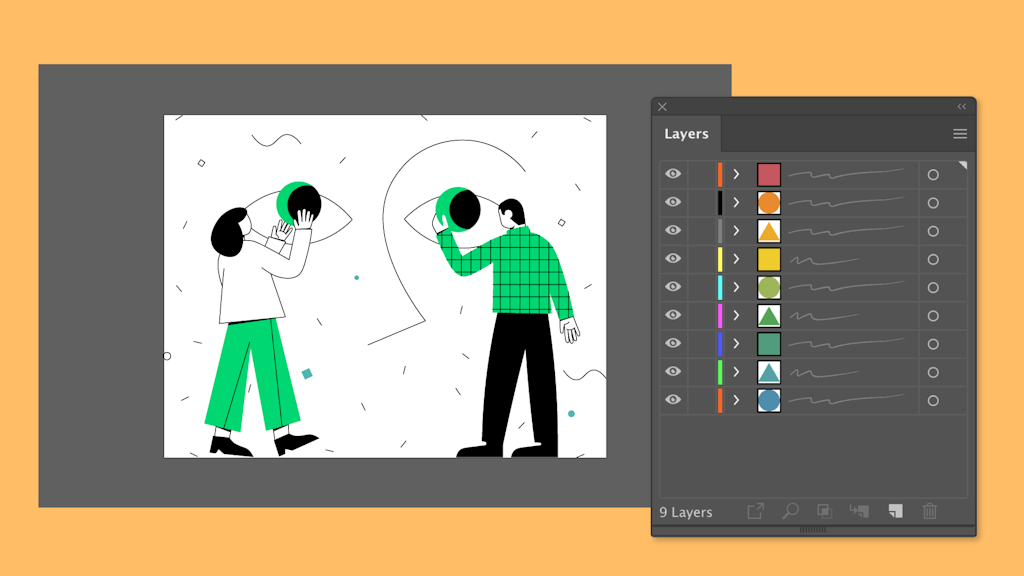The height and width of the screenshot is (576, 1024).
Task: Click the Locate Object magnifier icon
Action: pyautogui.click(x=790, y=511)
